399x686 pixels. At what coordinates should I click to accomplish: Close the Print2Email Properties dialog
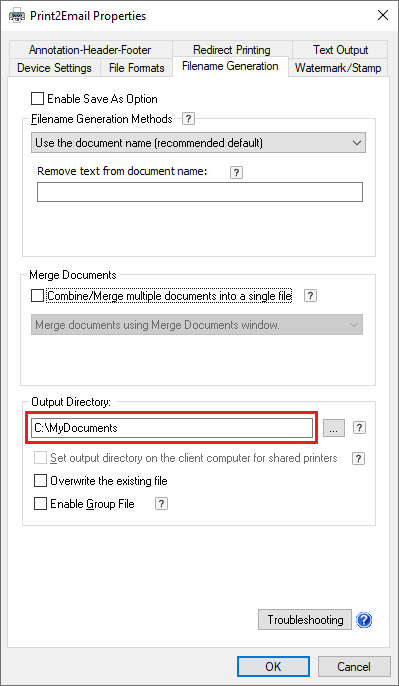click(382, 16)
